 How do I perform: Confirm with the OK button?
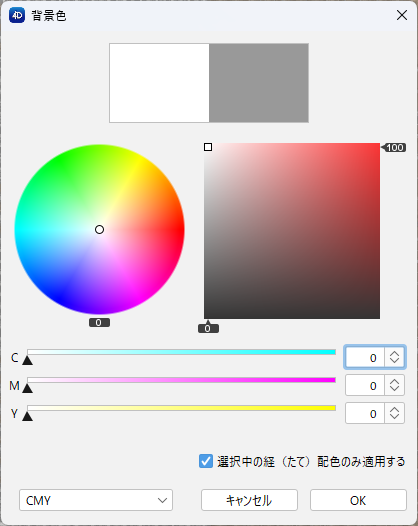[358, 500]
